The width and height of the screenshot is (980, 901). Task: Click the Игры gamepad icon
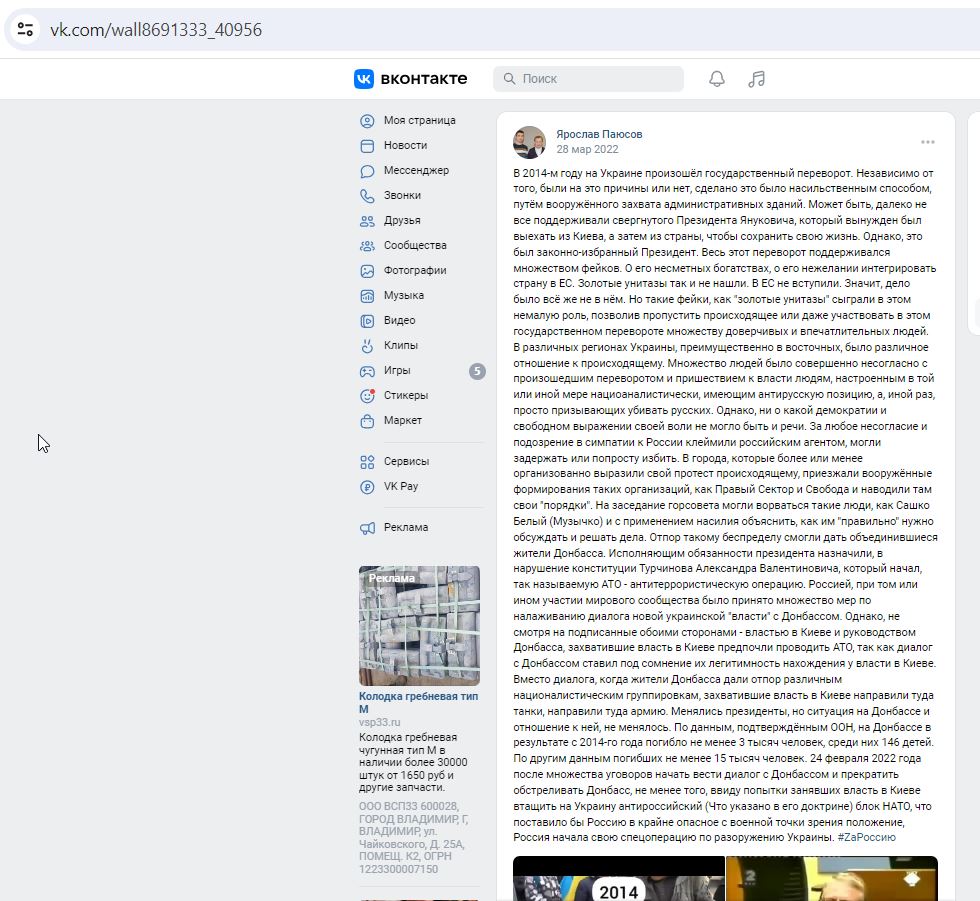(x=367, y=371)
